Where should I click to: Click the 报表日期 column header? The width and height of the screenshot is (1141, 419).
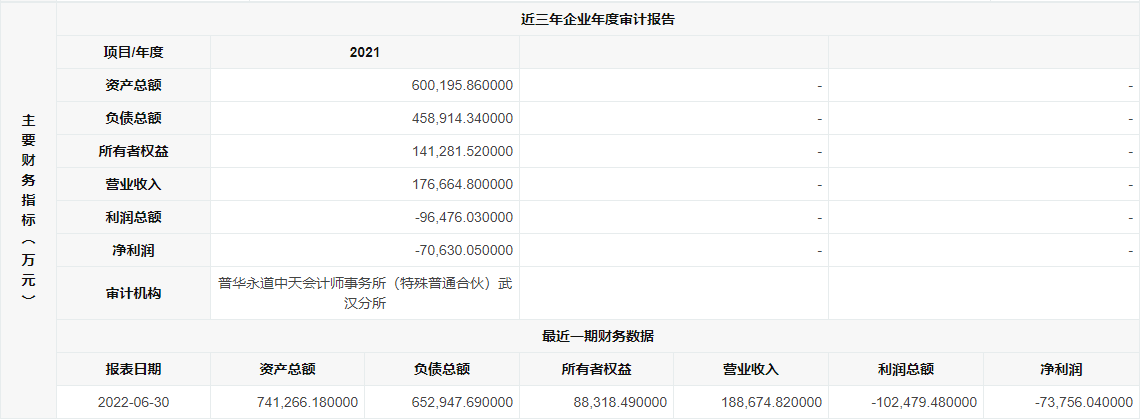coord(133,369)
